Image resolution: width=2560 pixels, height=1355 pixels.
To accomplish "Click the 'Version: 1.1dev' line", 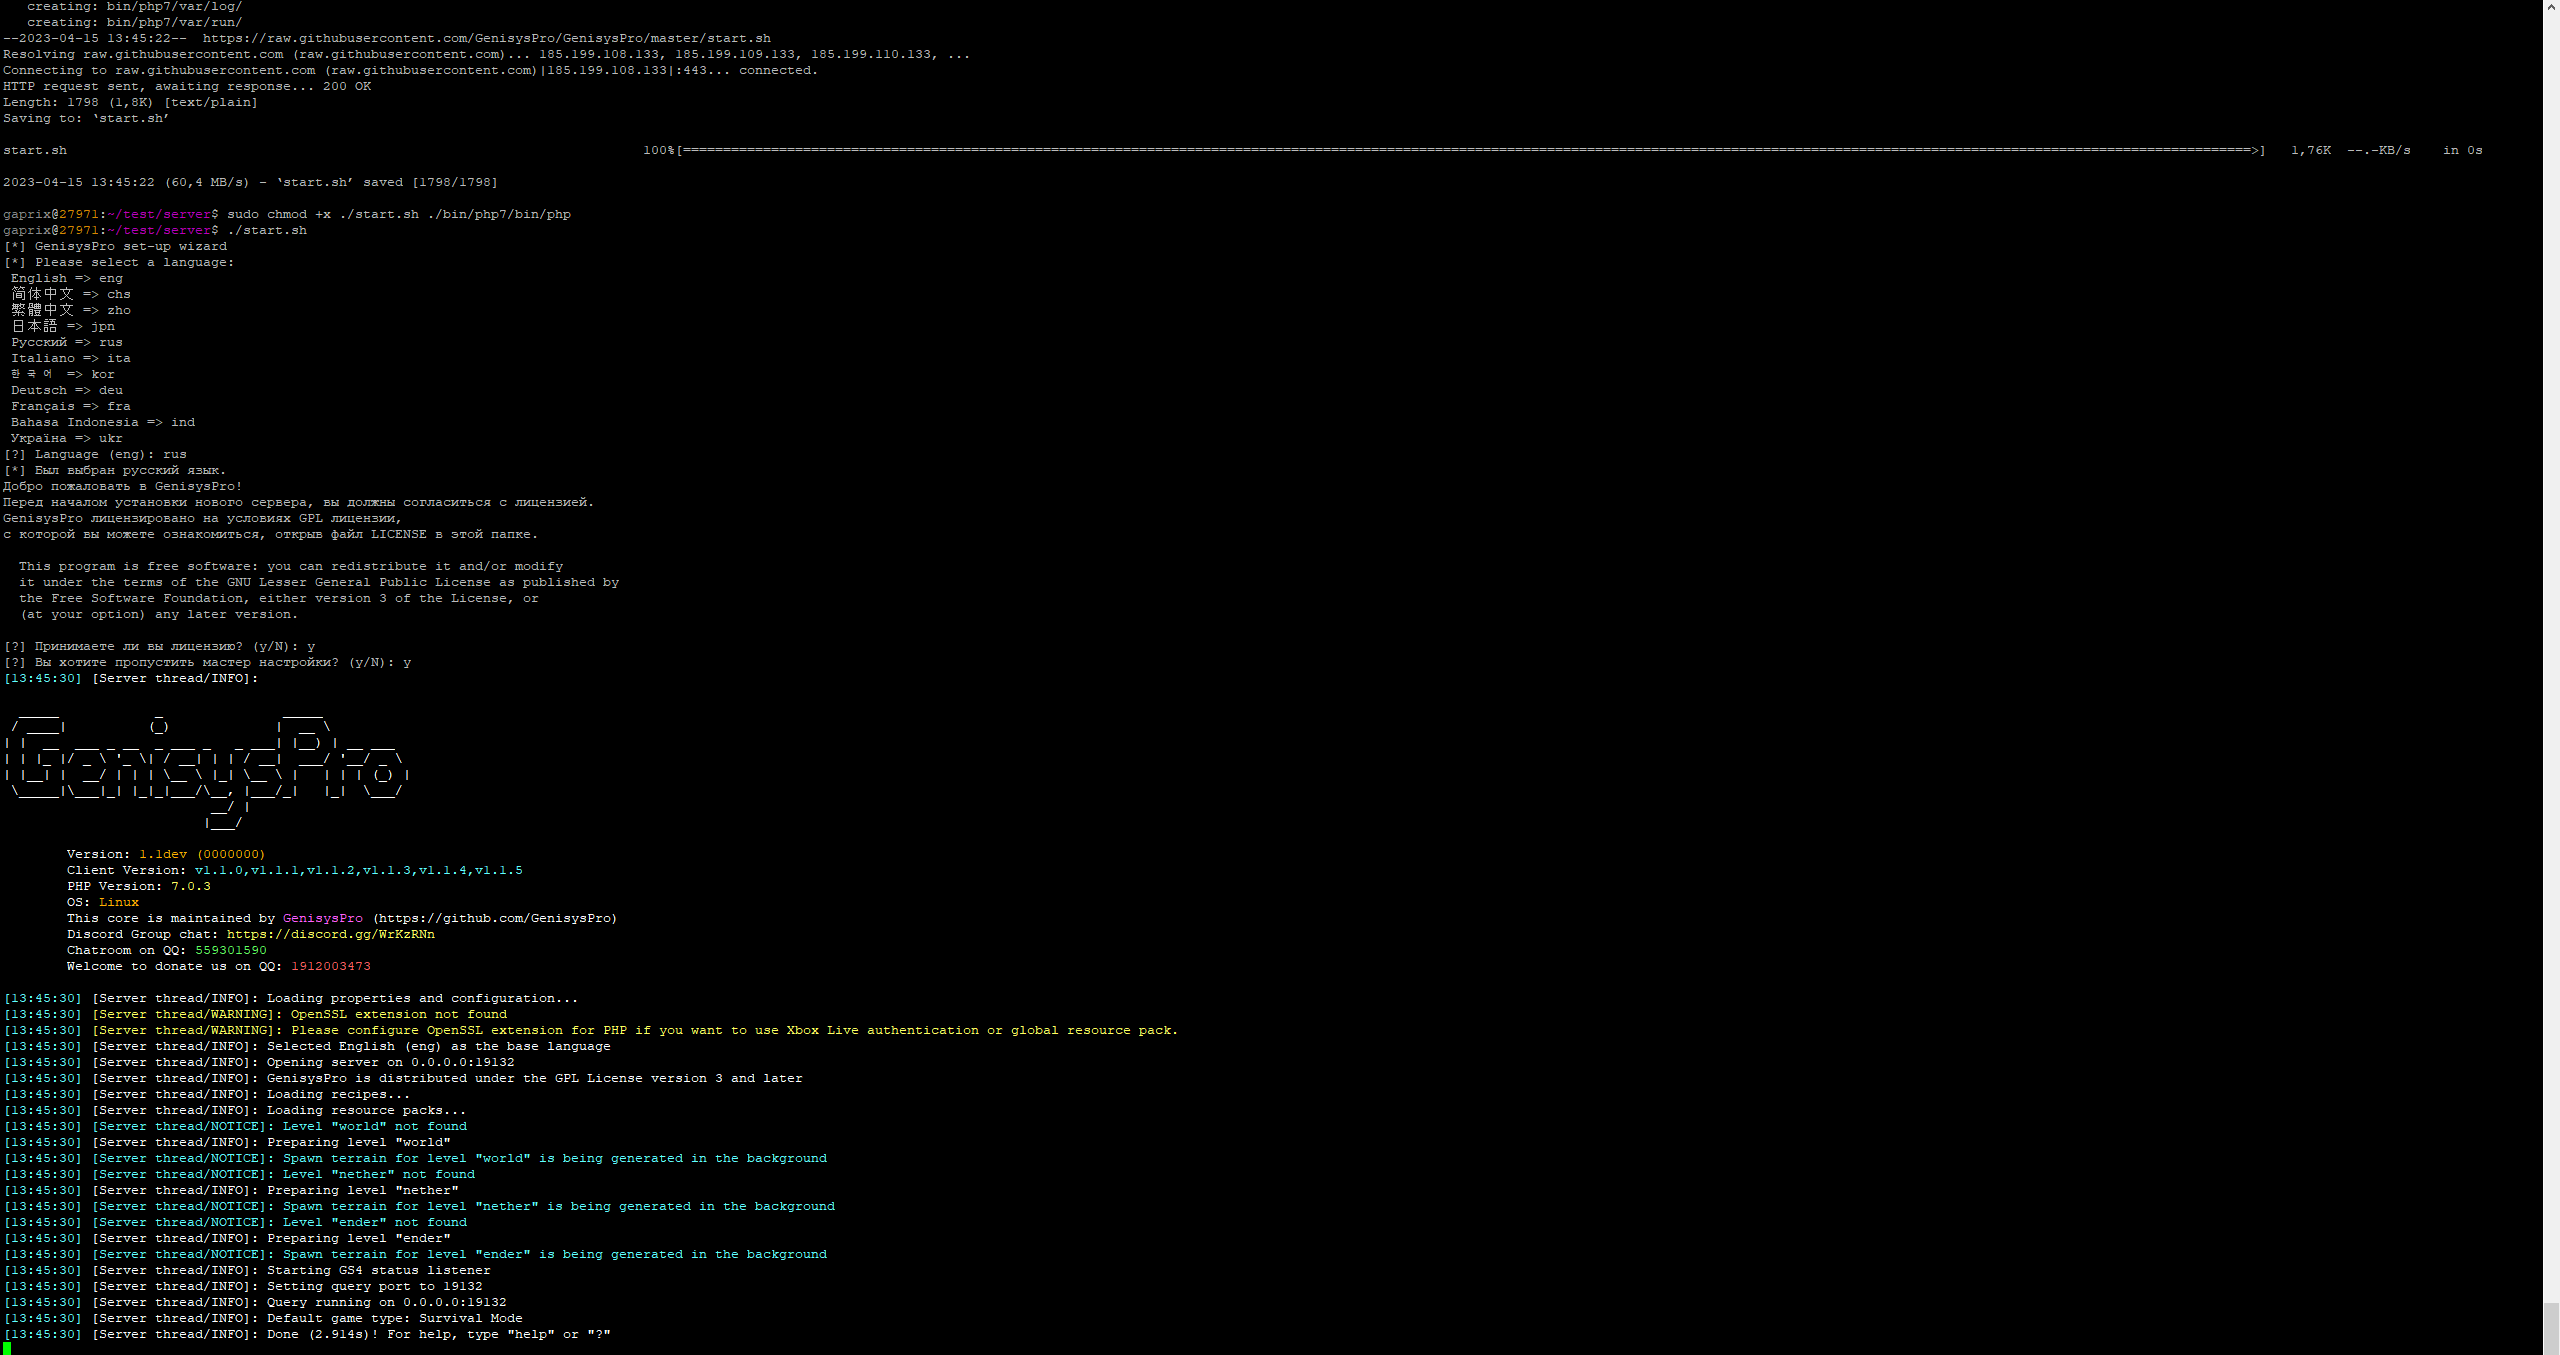I will 165,854.
